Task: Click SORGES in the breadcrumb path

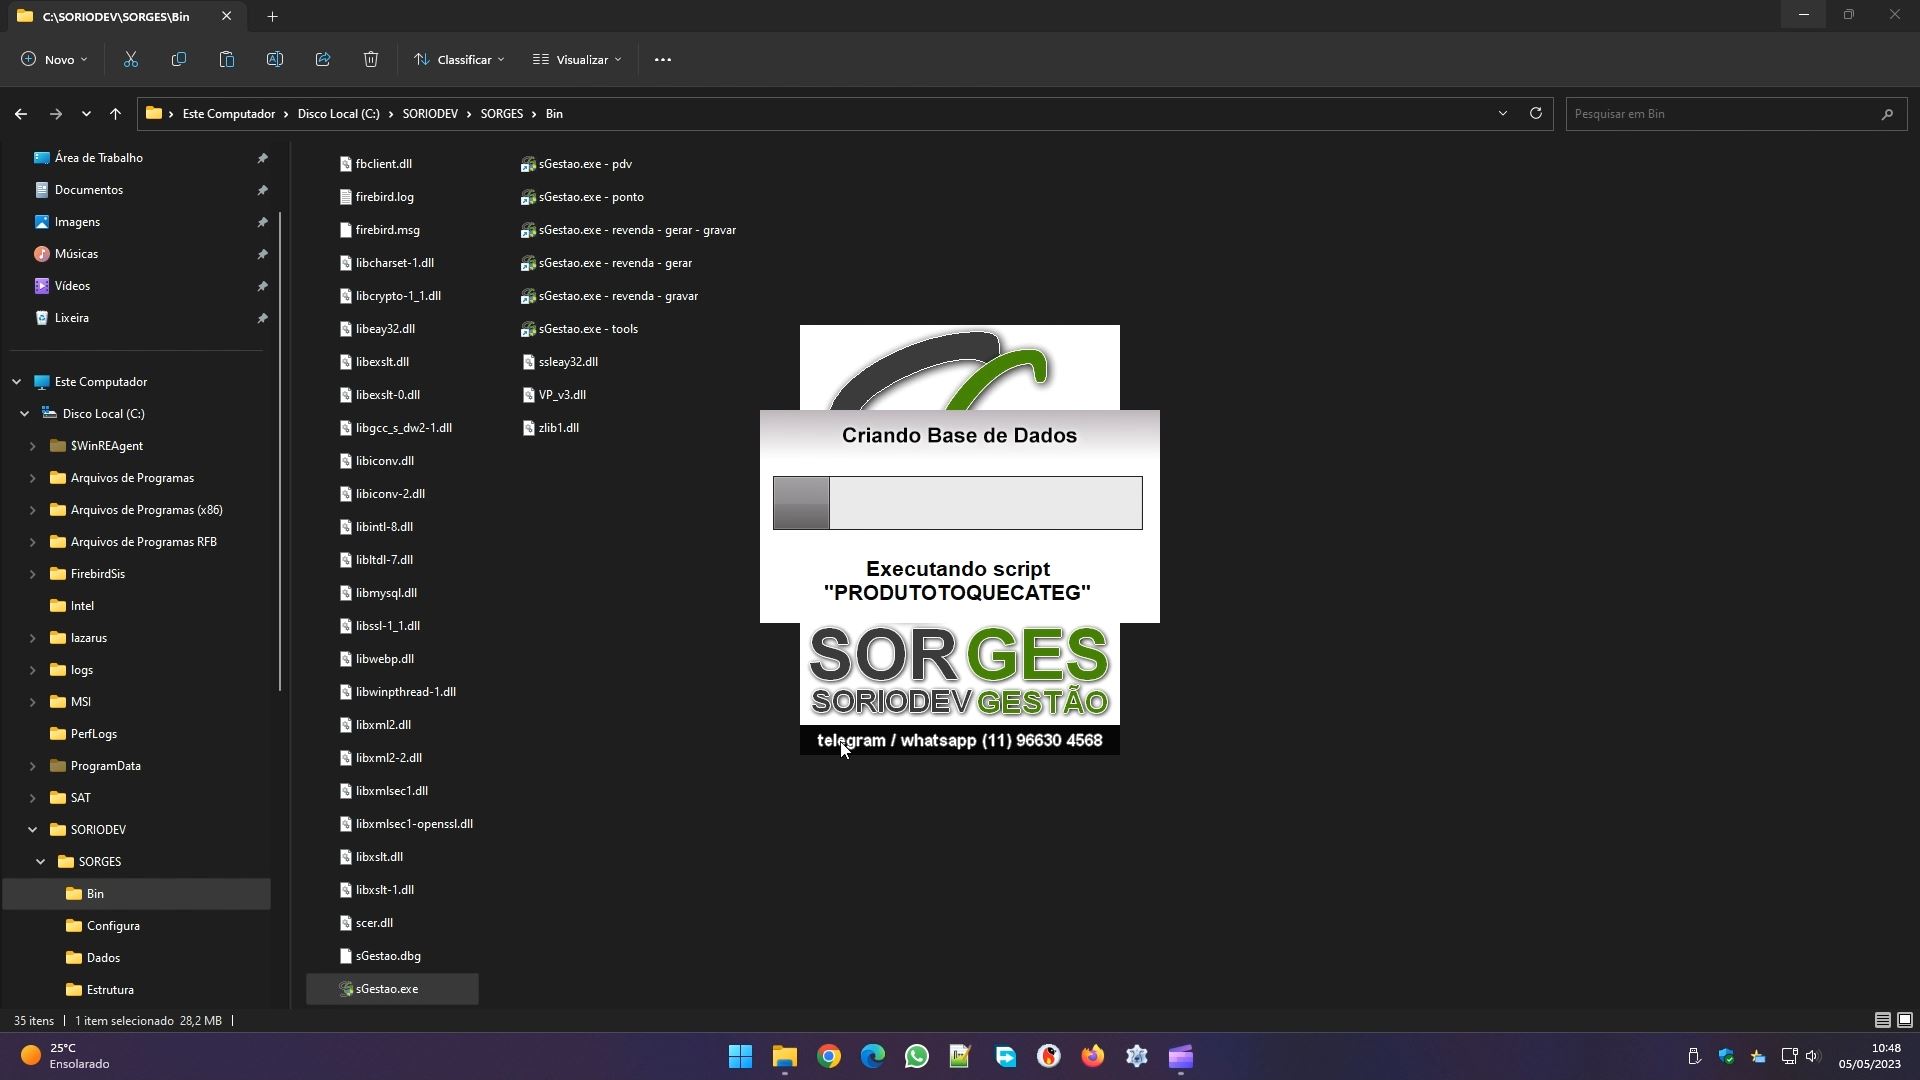Action: (502, 114)
